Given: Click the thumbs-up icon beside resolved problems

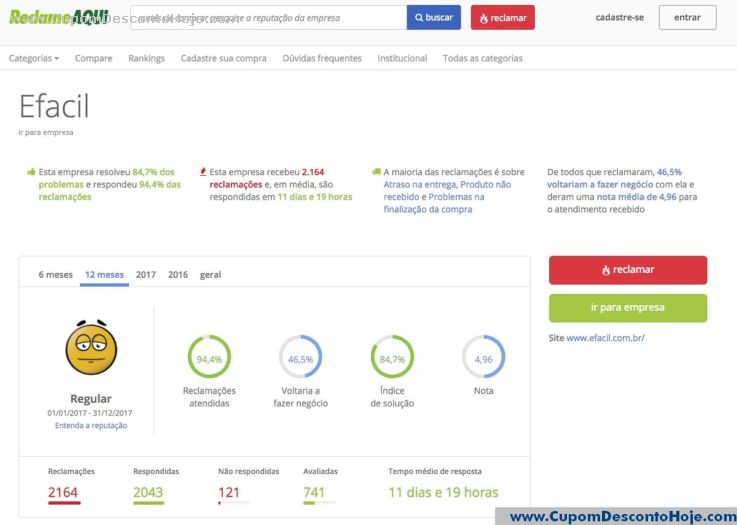Looking at the screenshot, I should click(x=31, y=172).
